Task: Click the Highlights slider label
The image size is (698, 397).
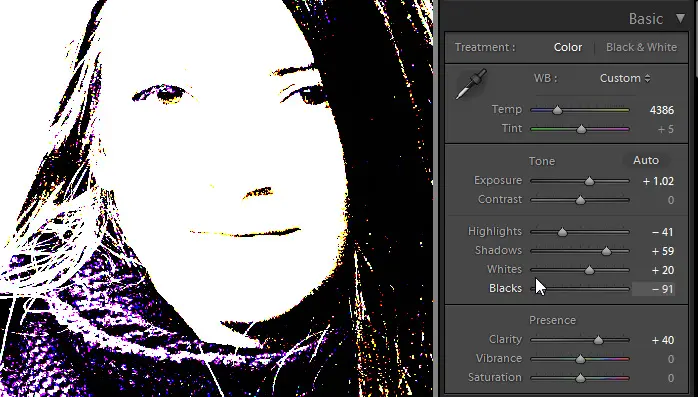Action: point(495,231)
